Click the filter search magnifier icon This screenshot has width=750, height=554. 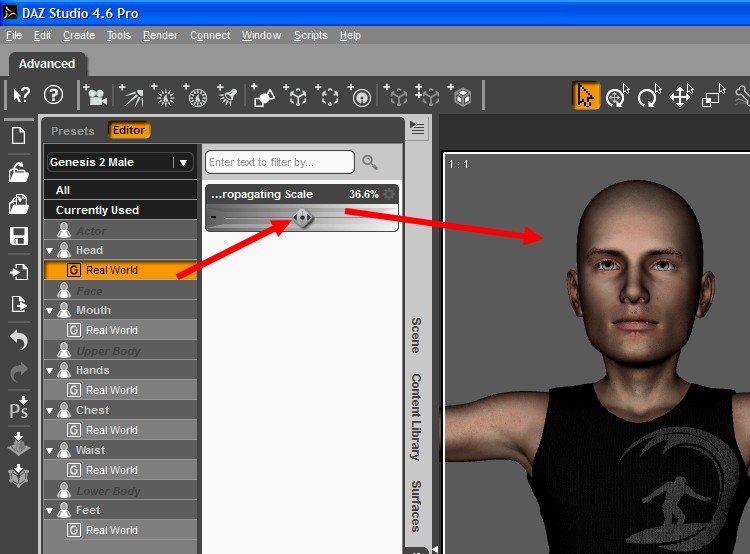click(369, 162)
